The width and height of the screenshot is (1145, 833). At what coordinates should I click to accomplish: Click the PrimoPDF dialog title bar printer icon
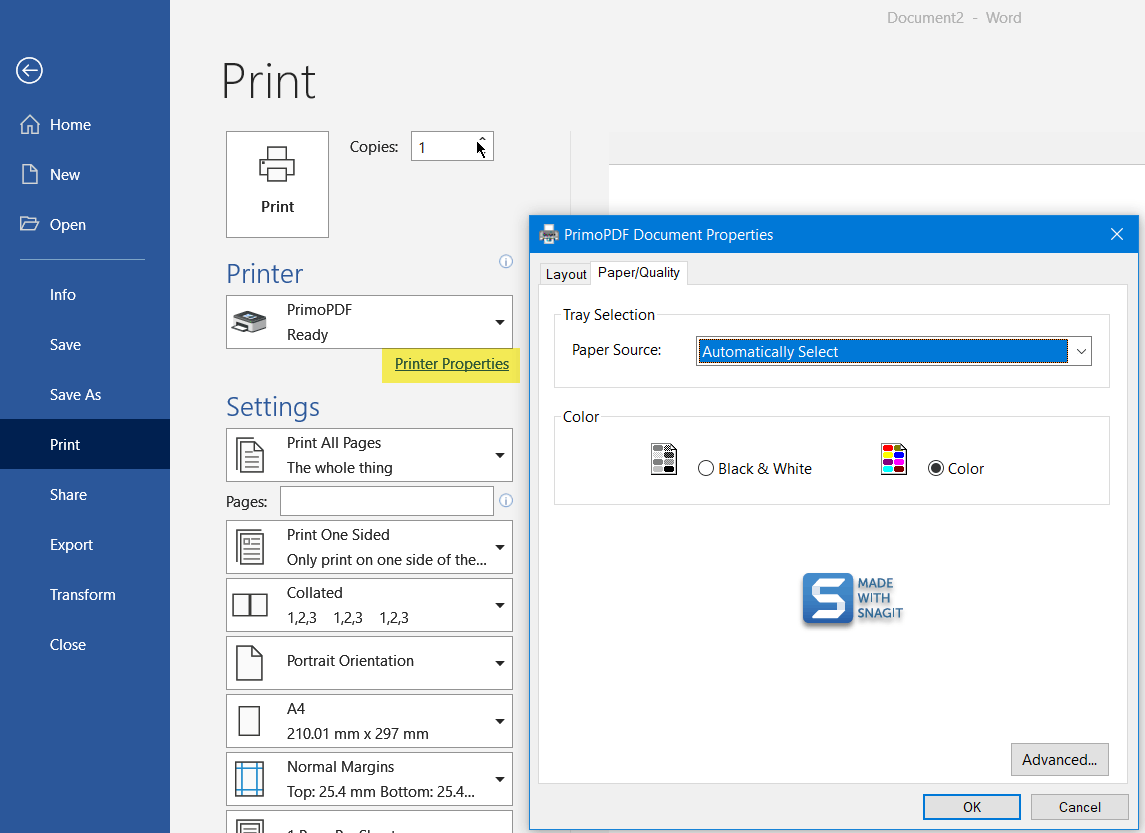(548, 234)
